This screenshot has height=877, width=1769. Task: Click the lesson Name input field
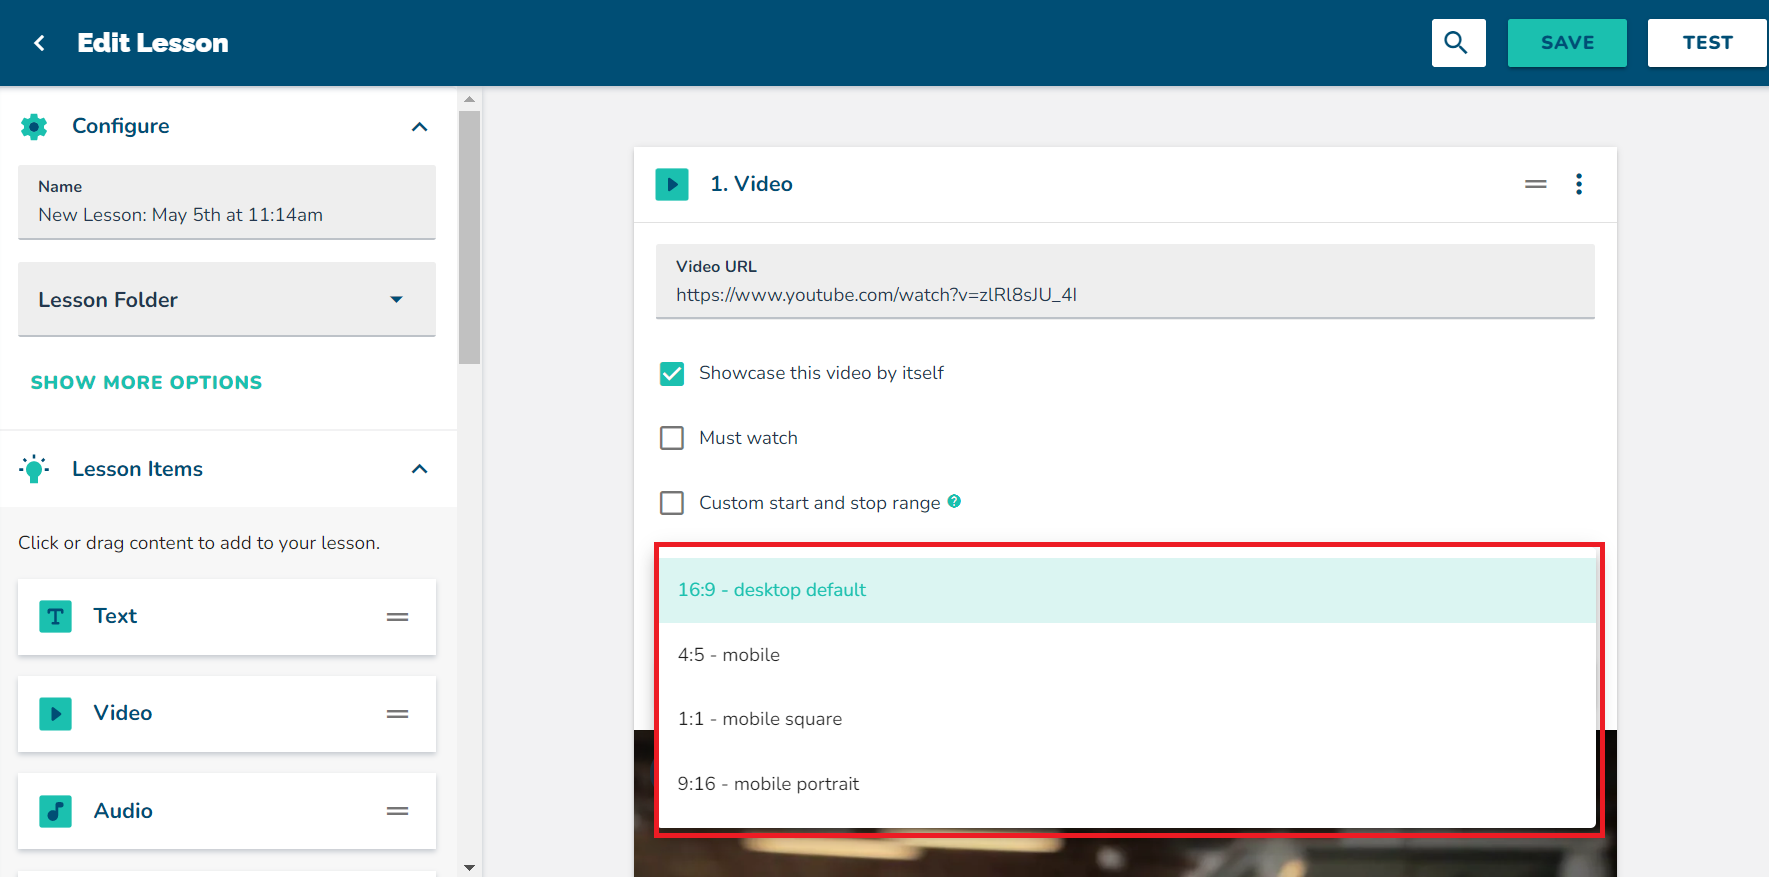[x=227, y=202]
